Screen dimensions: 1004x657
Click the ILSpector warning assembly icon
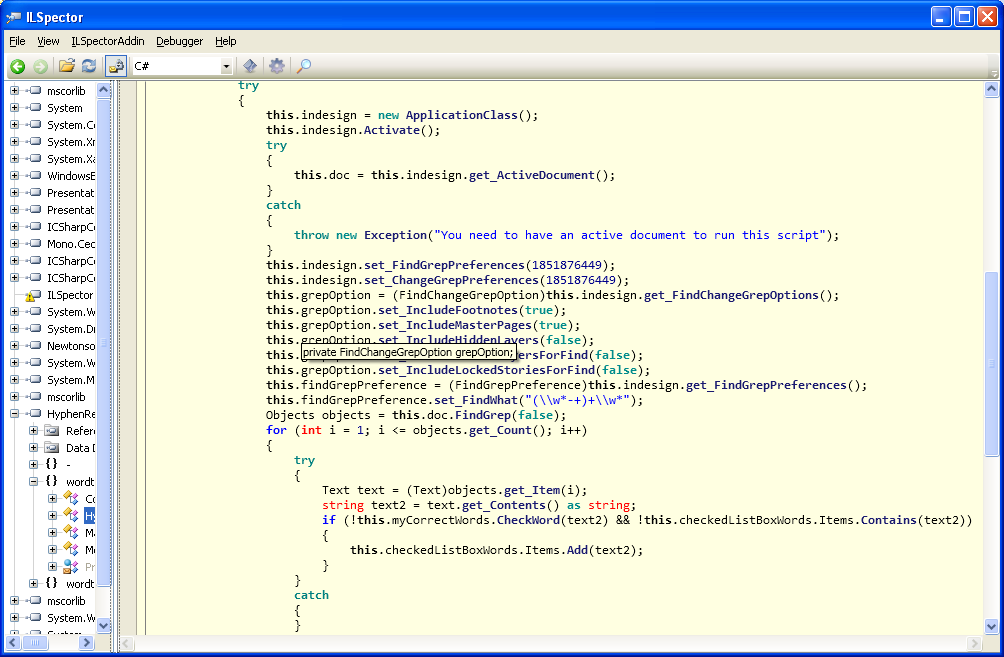32,295
